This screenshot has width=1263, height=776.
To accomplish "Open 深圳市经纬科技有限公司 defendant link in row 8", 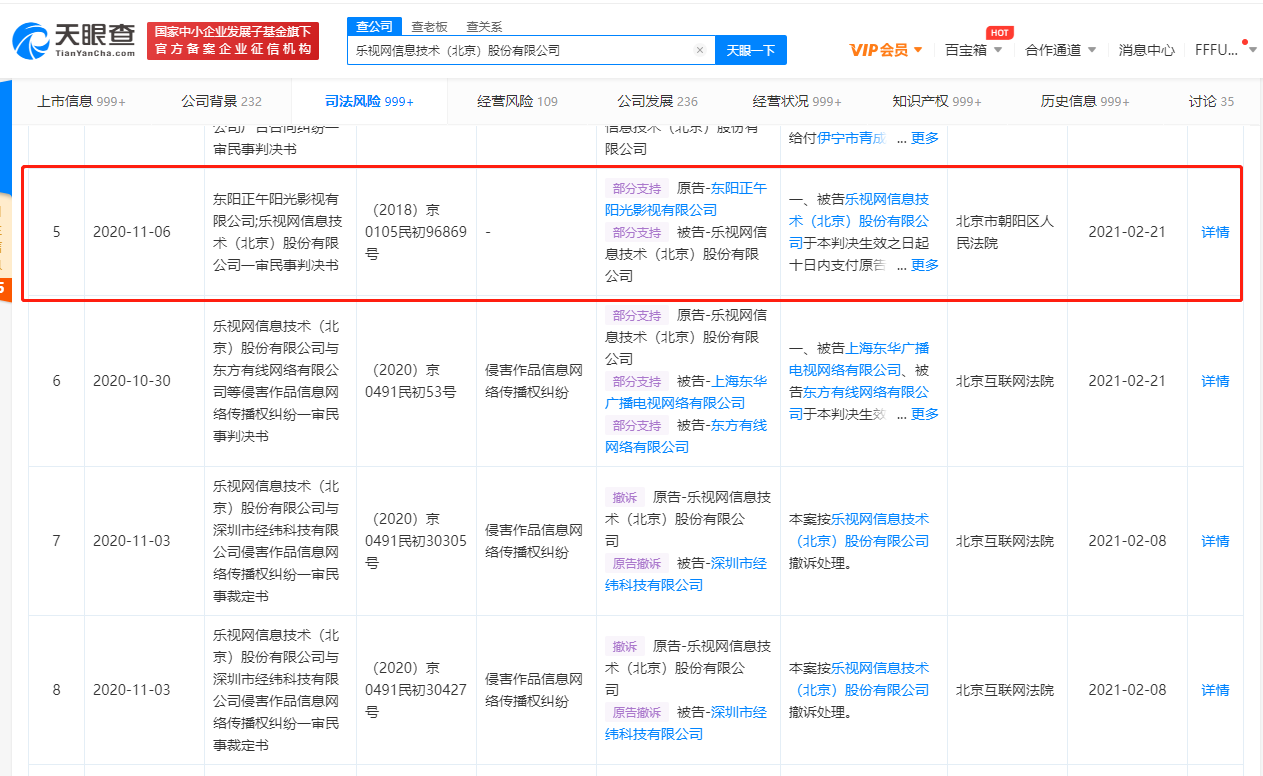I will pos(686,723).
